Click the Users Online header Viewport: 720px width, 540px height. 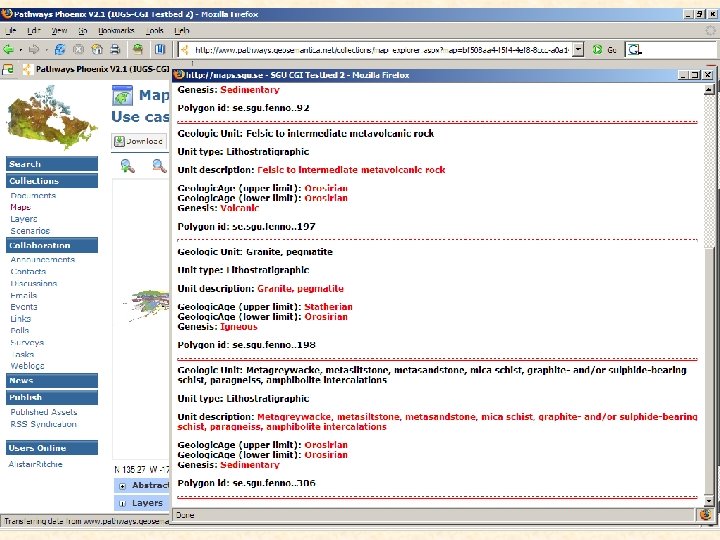point(52,448)
